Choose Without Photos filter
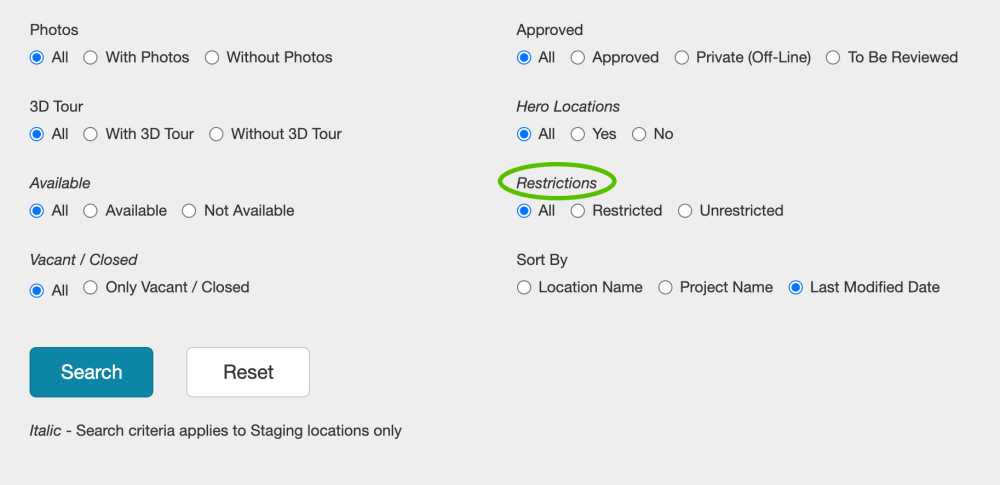This screenshot has height=485, width=1000. 212,58
